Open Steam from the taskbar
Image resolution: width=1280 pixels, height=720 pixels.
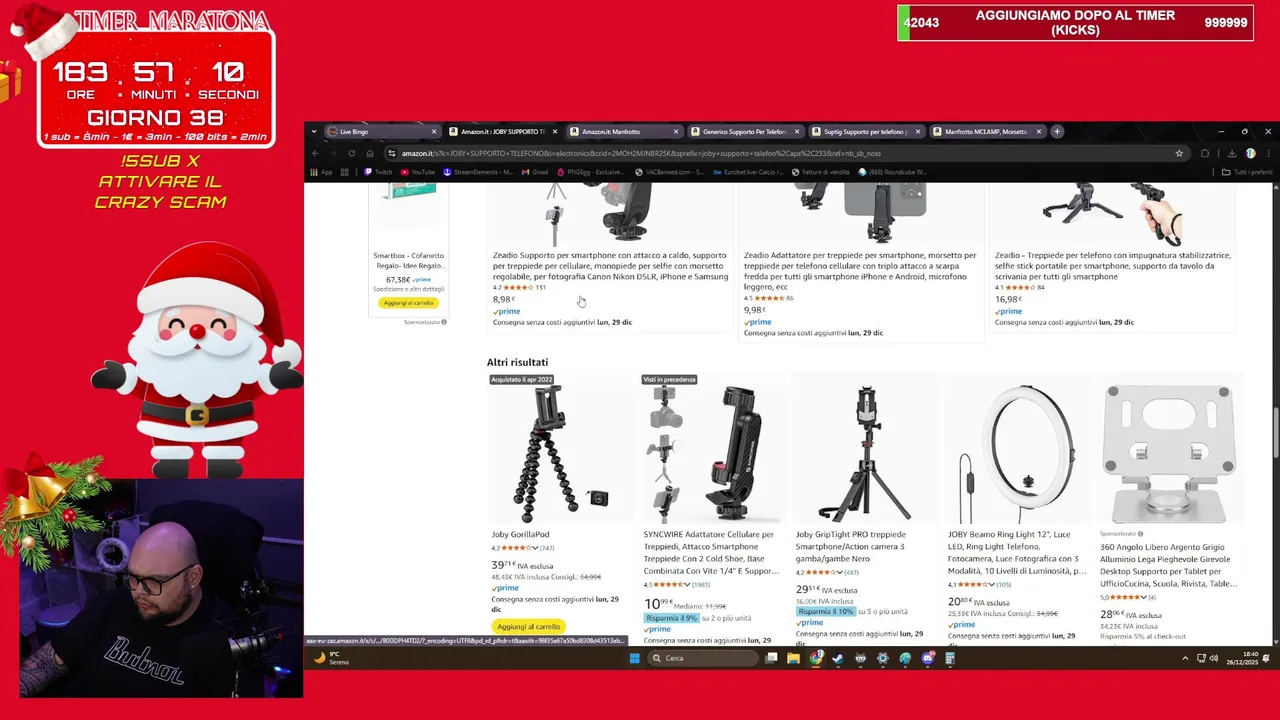(x=838, y=658)
